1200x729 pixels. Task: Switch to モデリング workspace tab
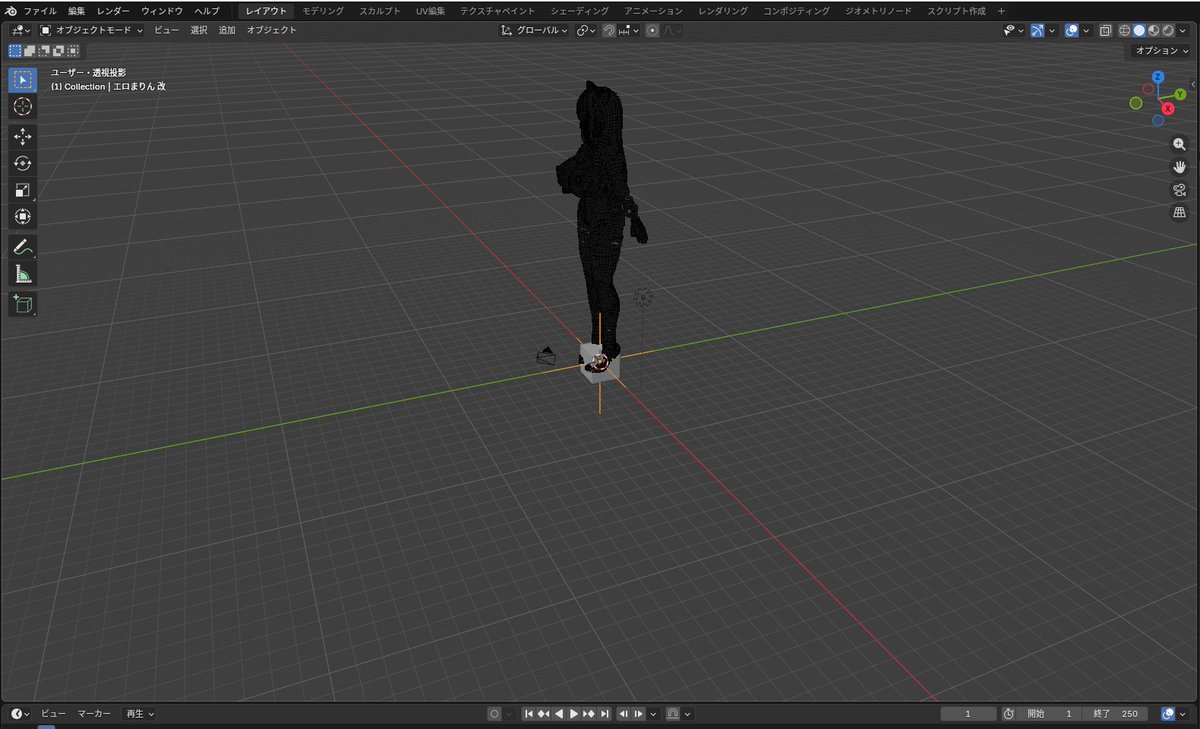[323, 10]
